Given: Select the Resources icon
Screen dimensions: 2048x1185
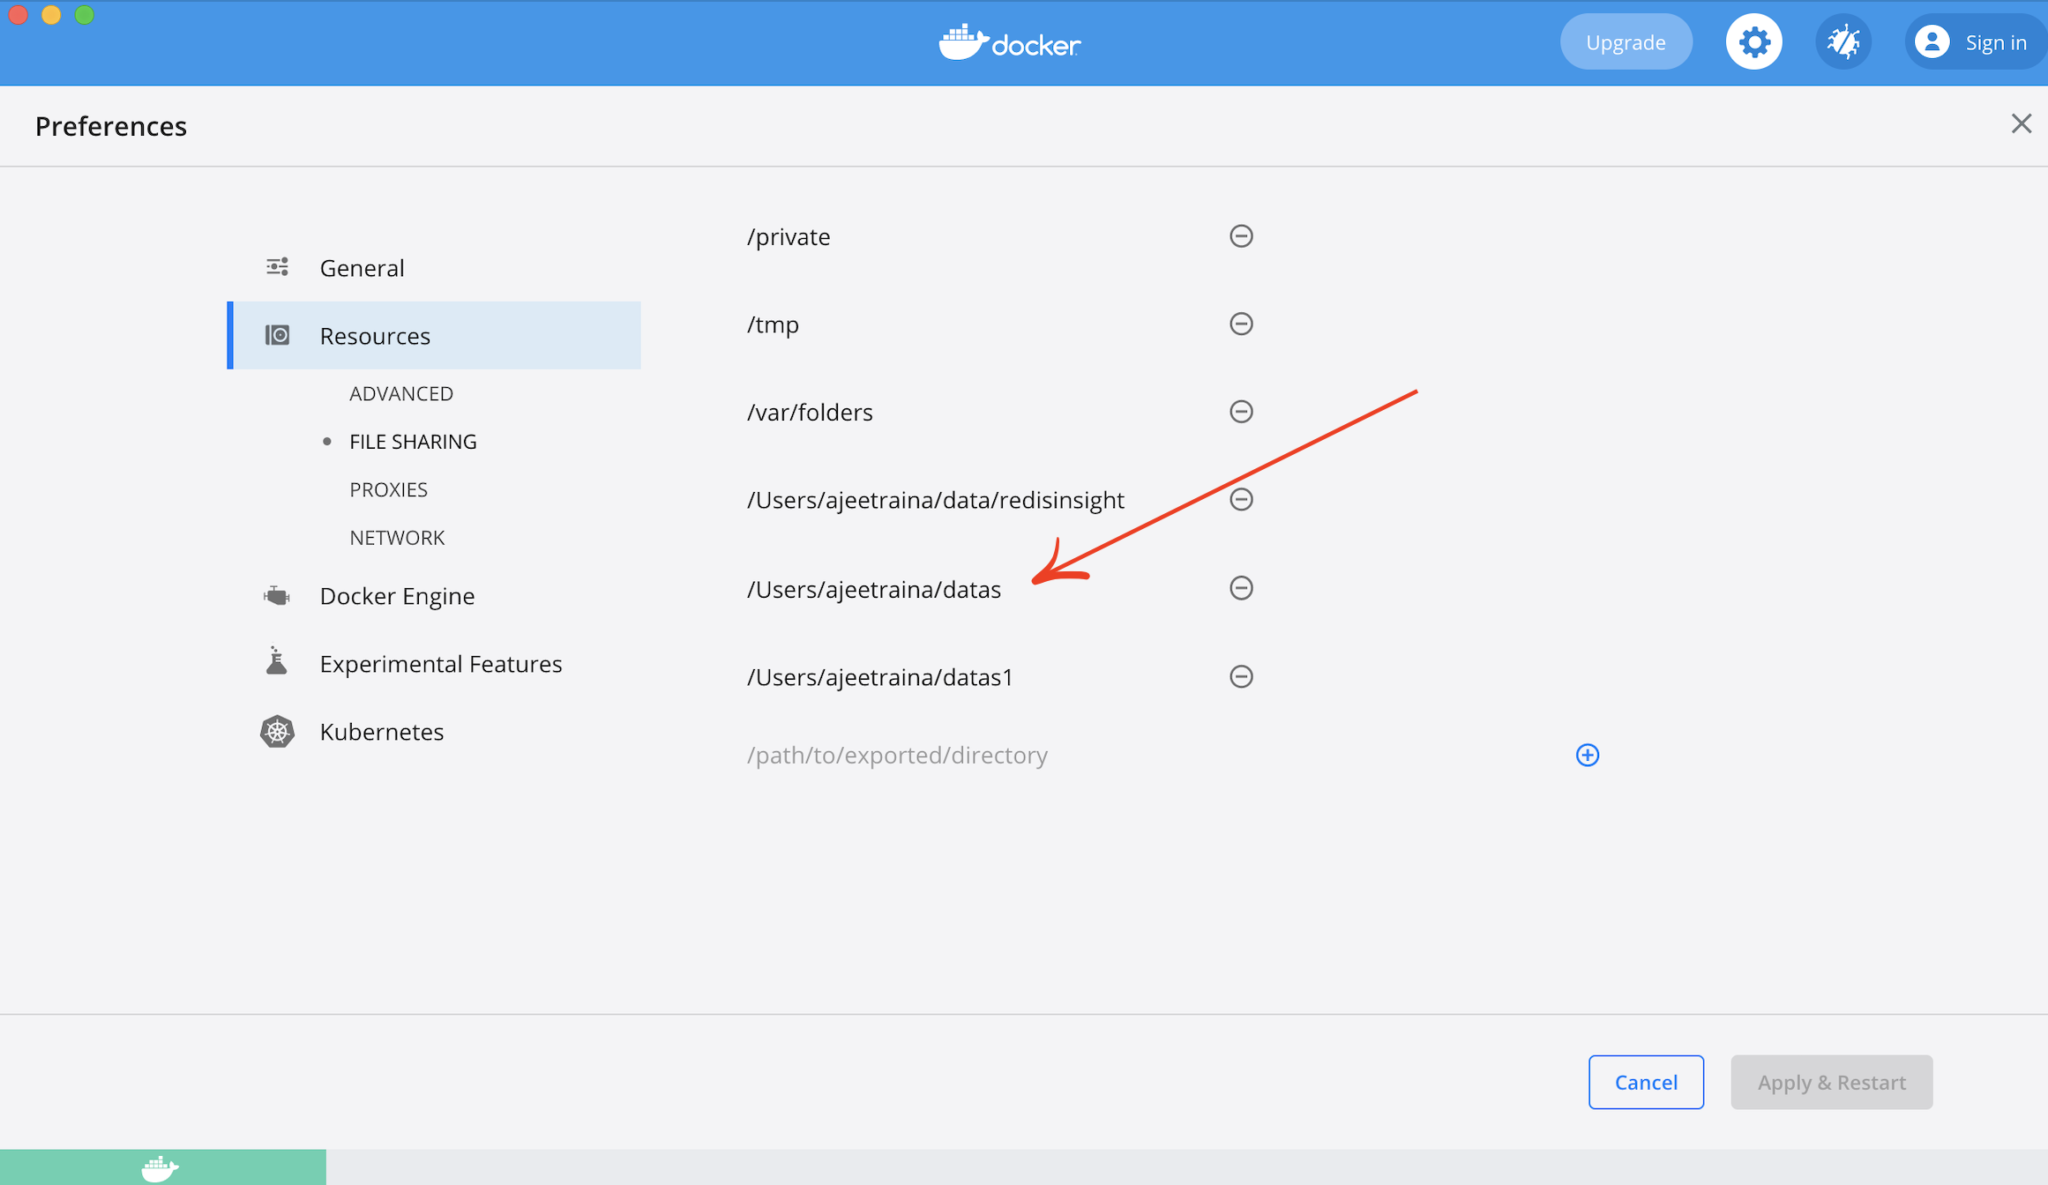Looking at the screenshot, I should click(x=279, y=335).
